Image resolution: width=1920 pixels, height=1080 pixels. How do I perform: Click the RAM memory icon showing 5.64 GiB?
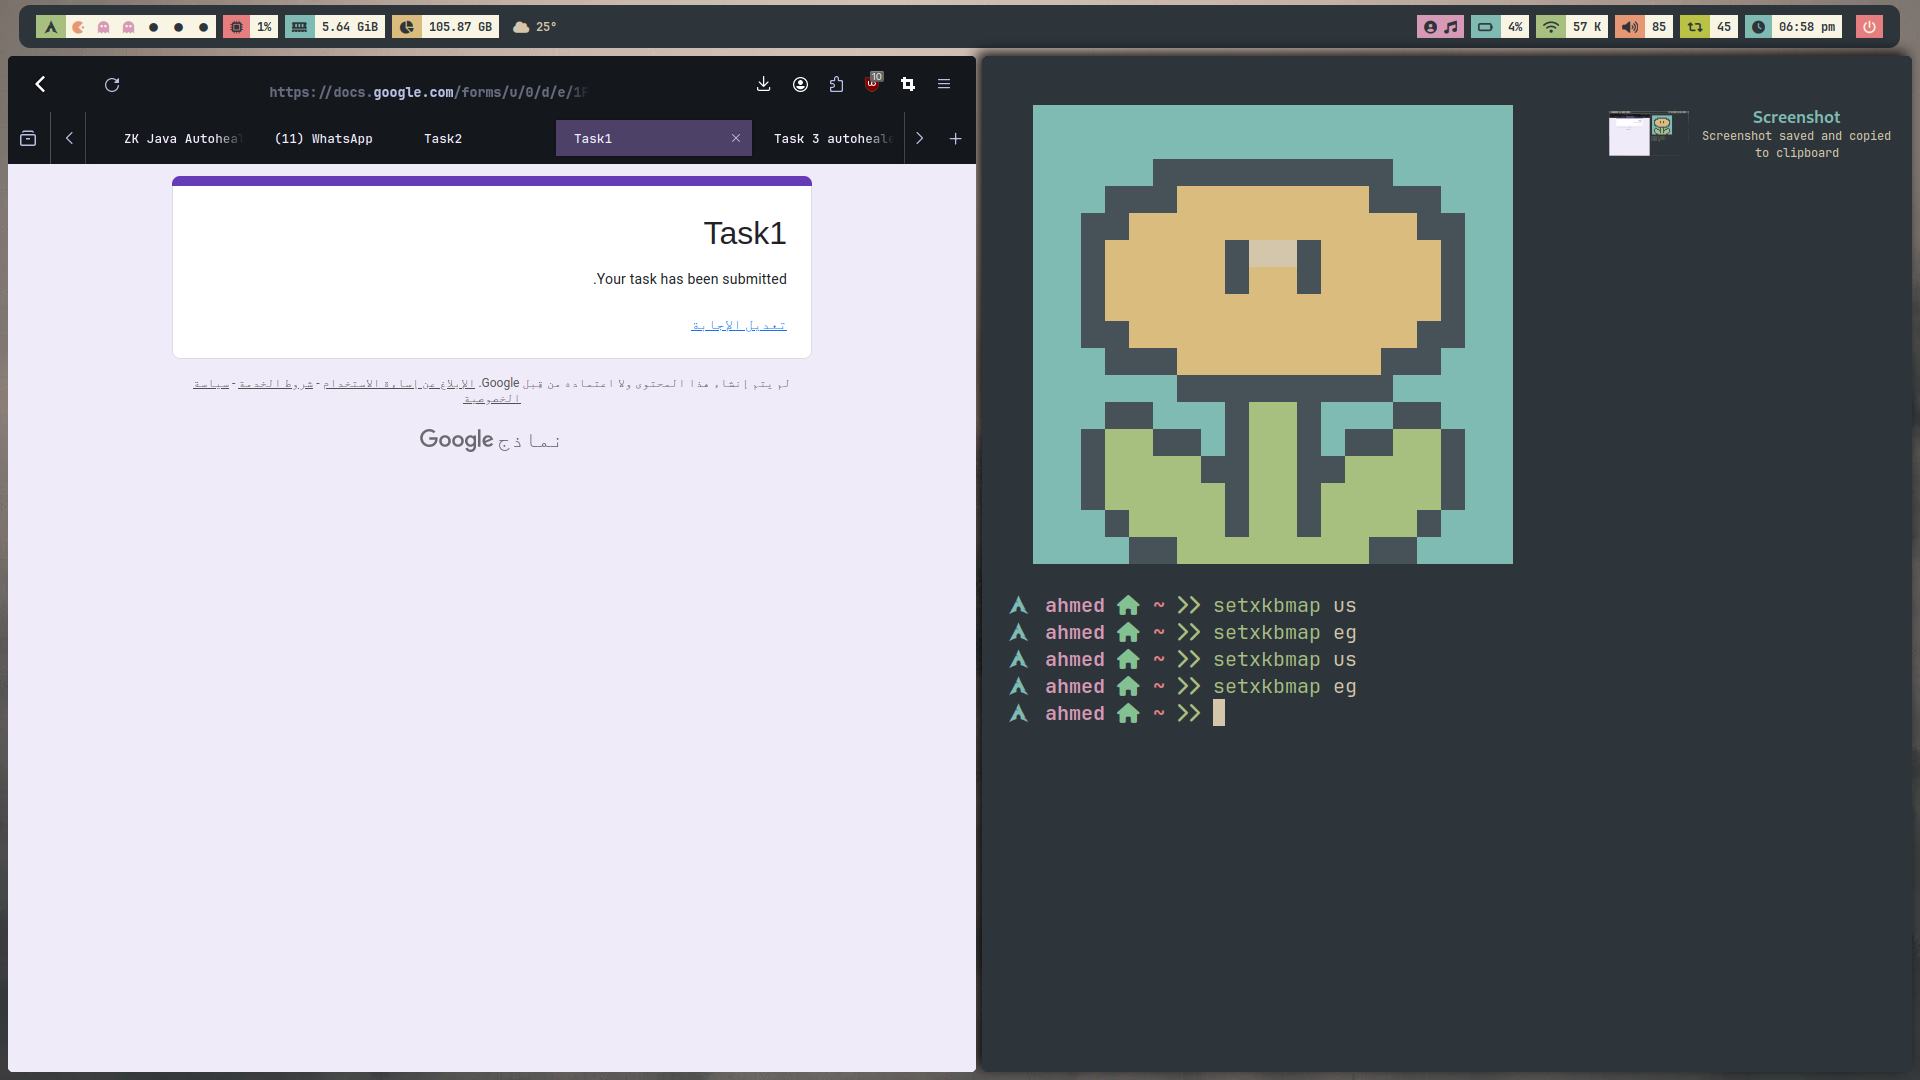300,27
